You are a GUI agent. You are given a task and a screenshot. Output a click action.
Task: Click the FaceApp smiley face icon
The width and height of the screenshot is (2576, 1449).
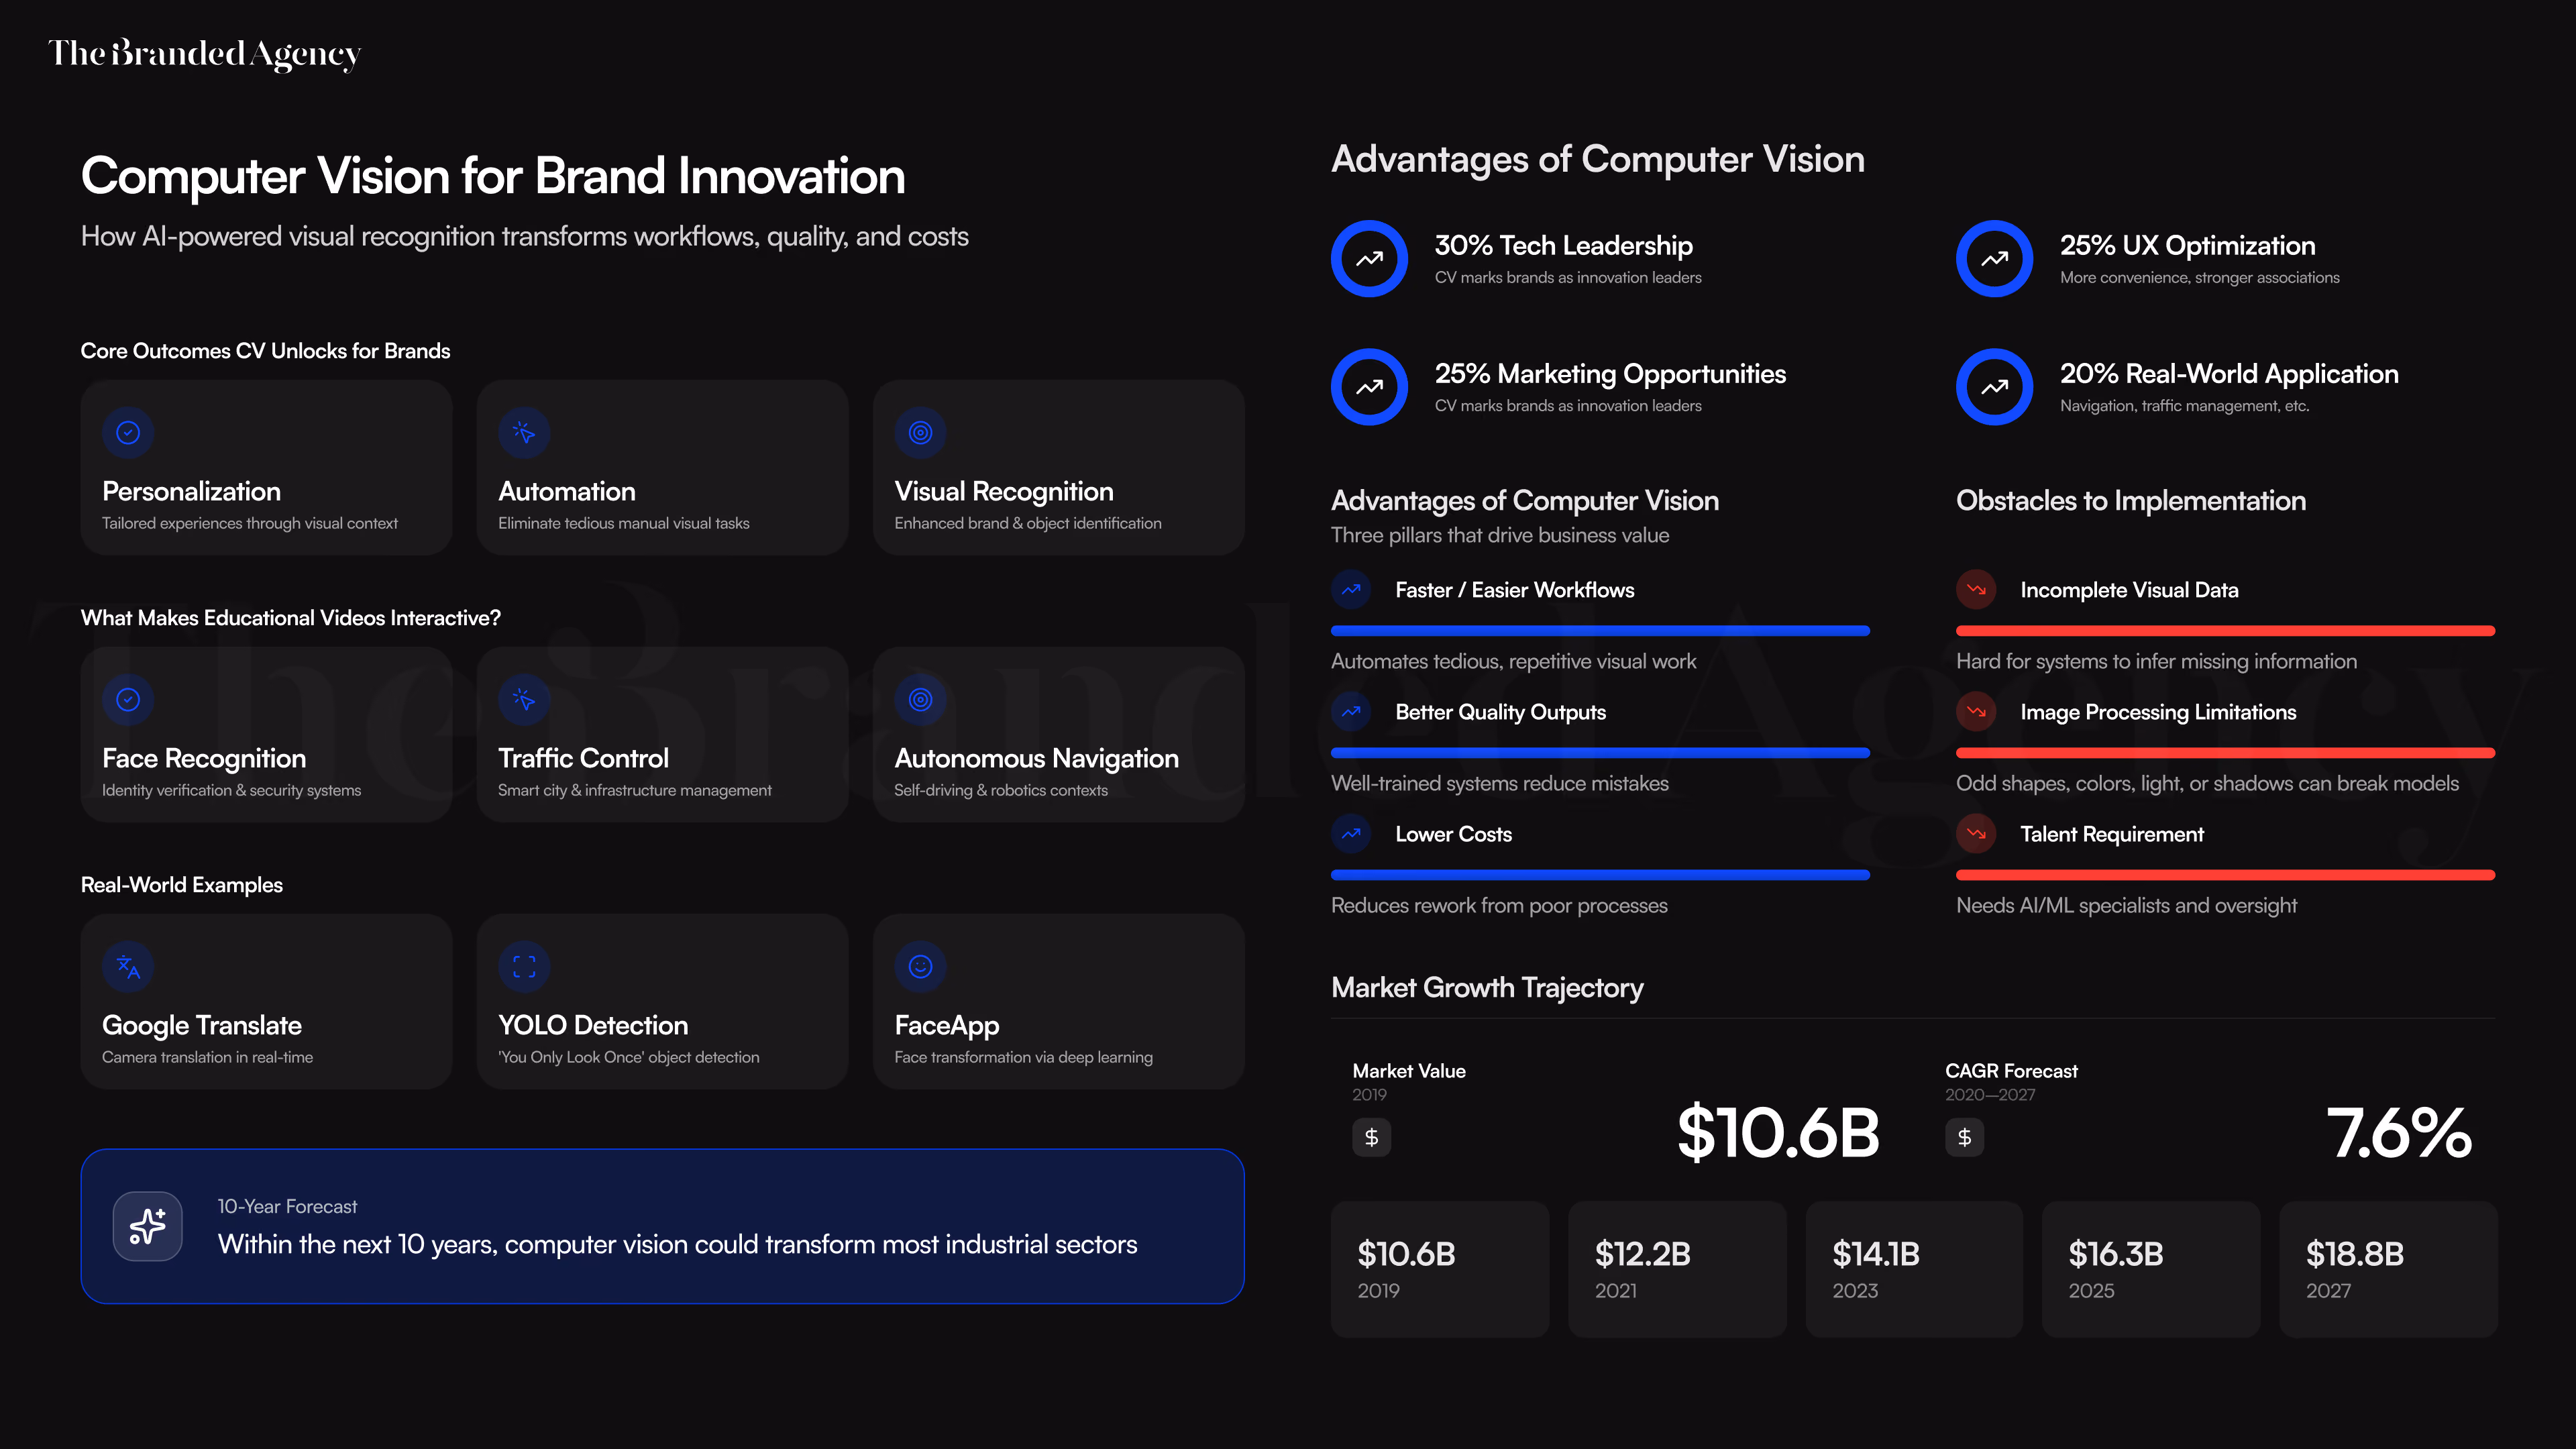pyautogui.click(x=920, y=966)
